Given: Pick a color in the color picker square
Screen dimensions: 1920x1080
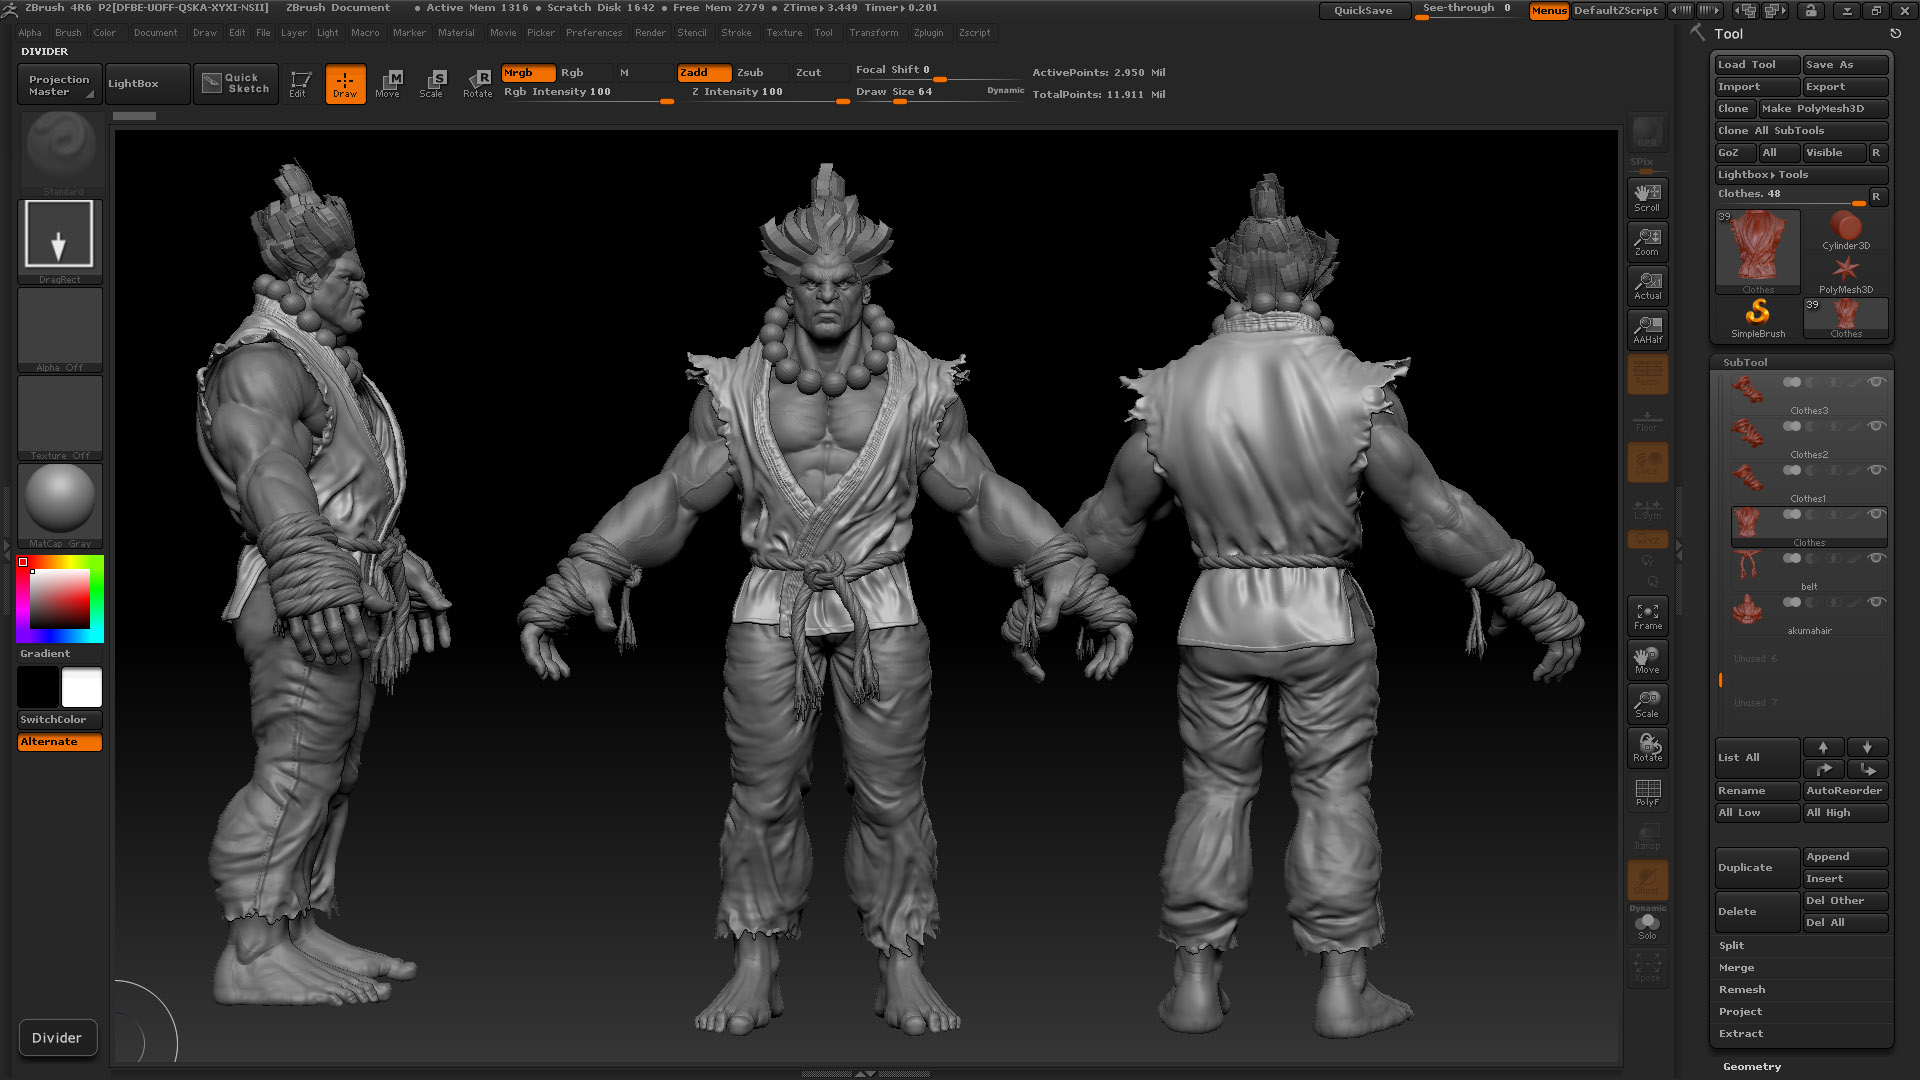Looking at the screenshot, I should (x=60, y=599).
